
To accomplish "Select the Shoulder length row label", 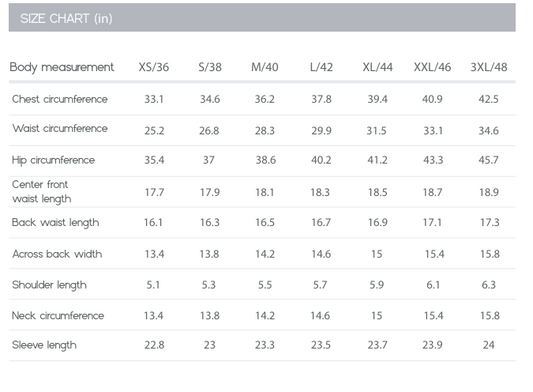I will (x=49, y=285).
